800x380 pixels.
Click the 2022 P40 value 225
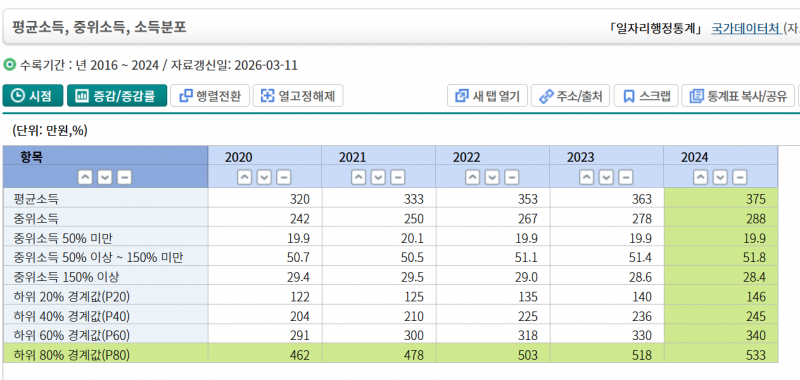[x=493, y=315]
